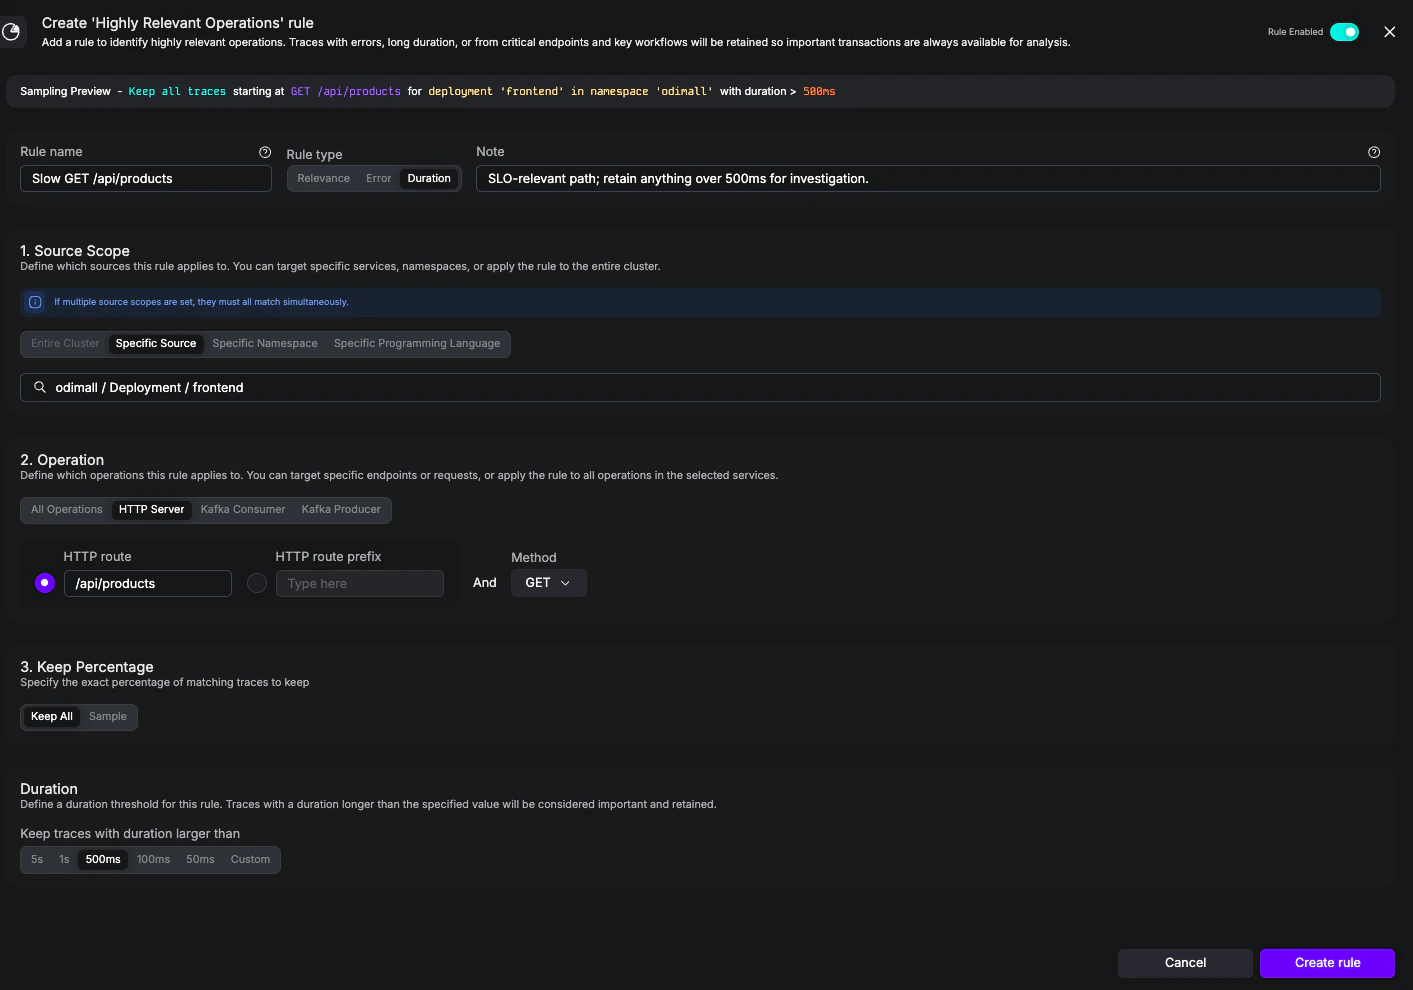Select All Operations tab

pyautogui.click(x=67, y=510)
